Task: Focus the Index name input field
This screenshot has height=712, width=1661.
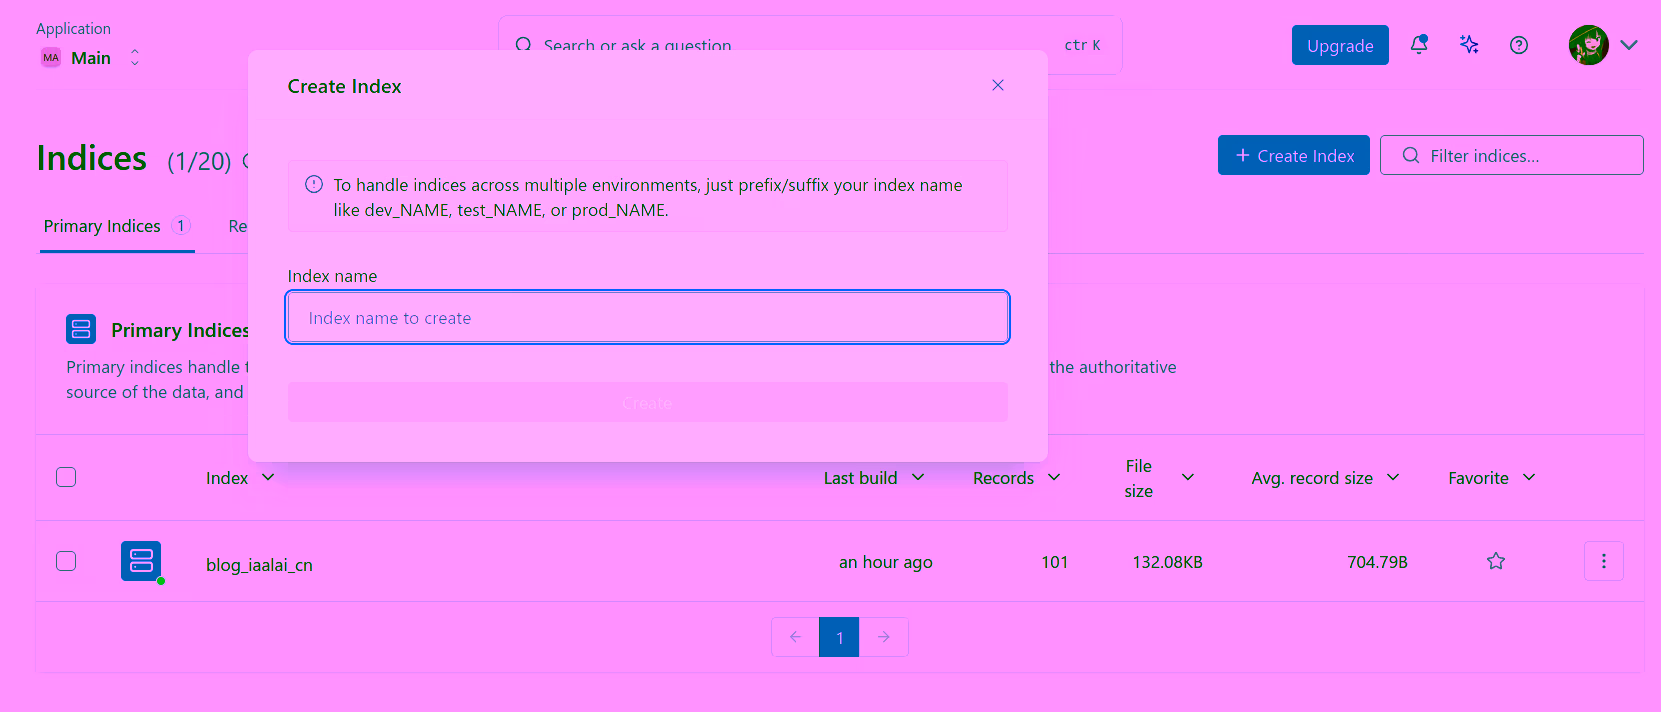Action: 647,317
